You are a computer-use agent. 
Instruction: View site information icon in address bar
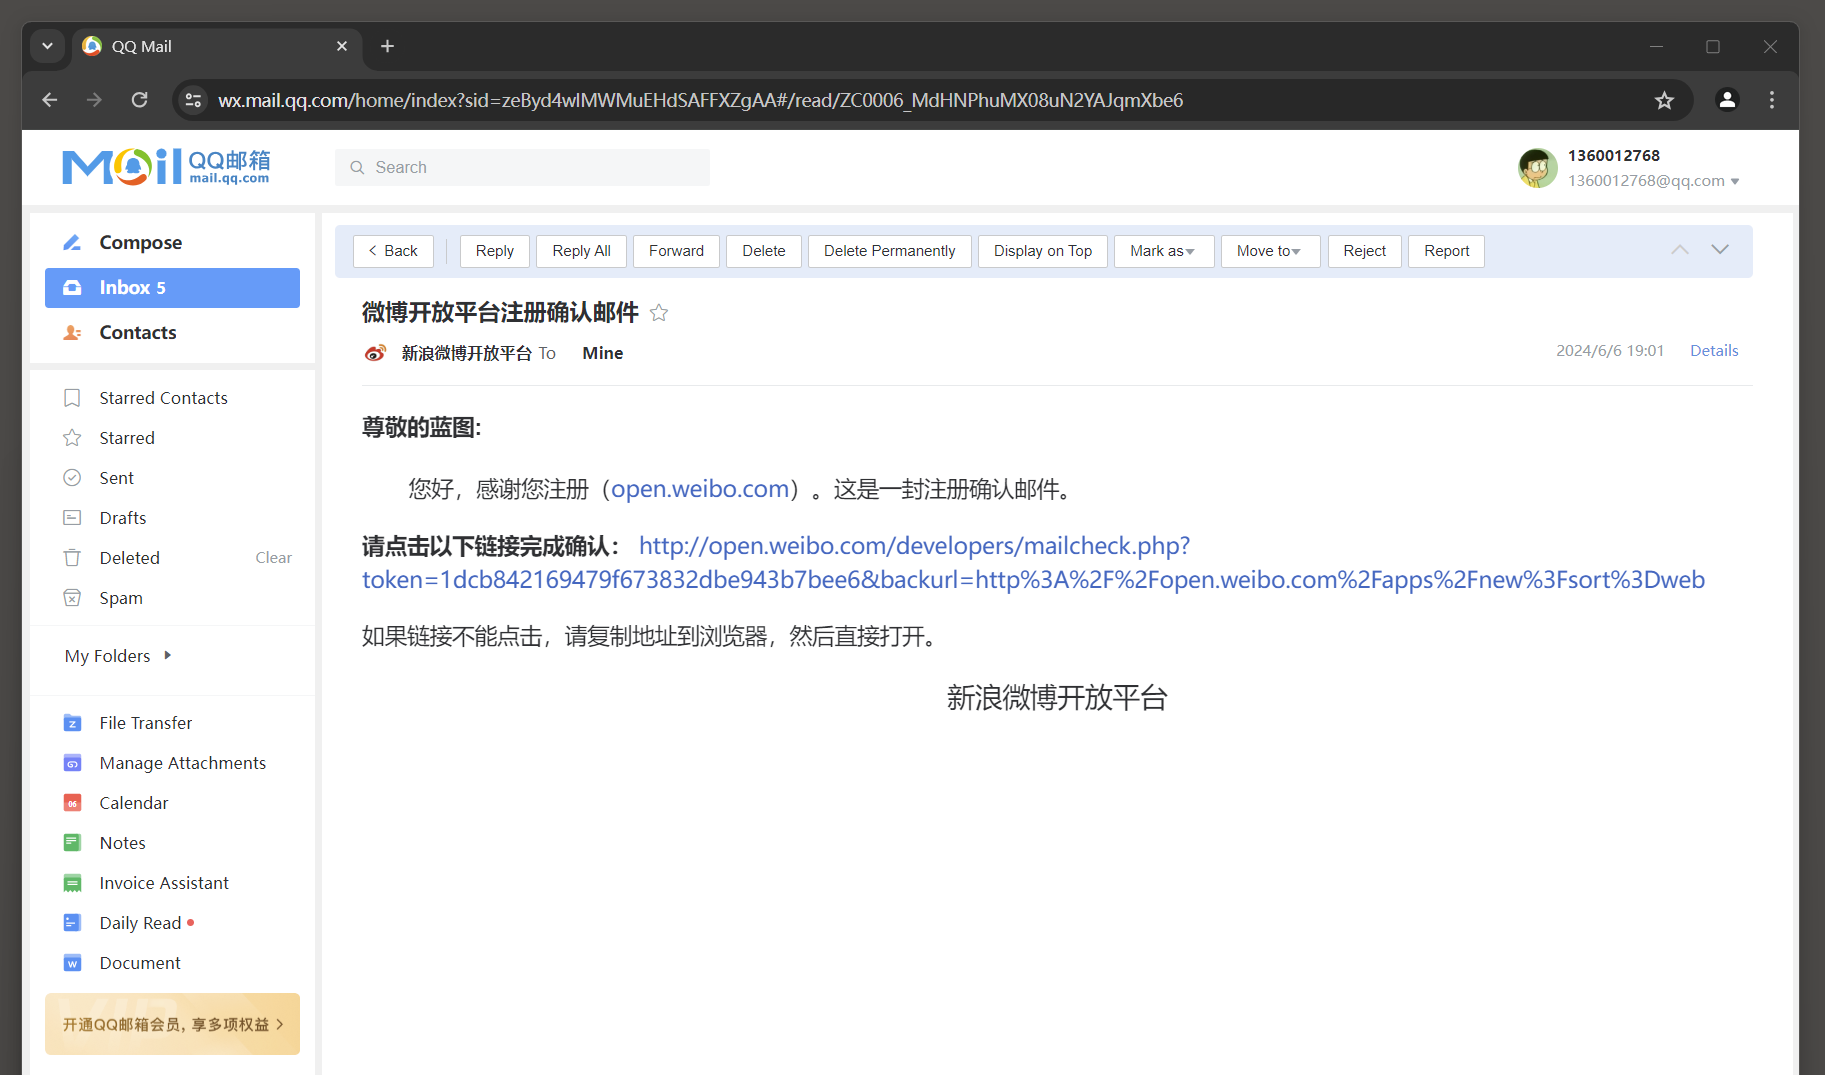(194, 100)
